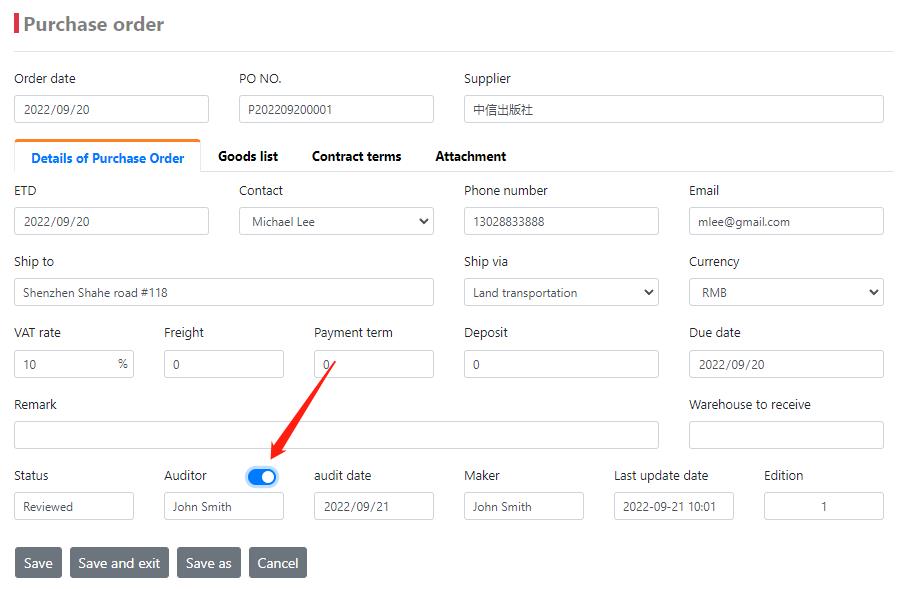Click the VAT rate input box
This screenshot has width=900, height=589.
coord(64,364)
